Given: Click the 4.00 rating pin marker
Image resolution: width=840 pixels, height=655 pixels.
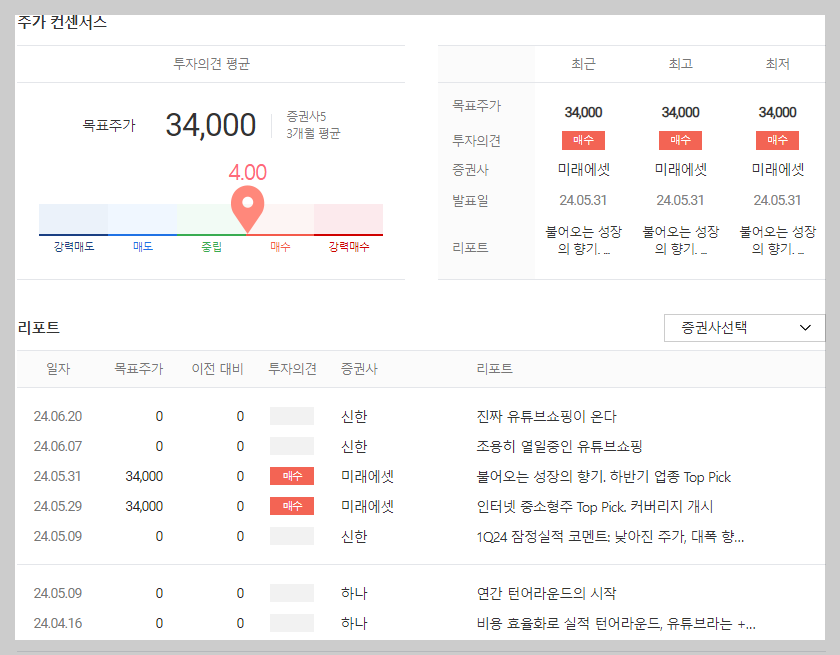Looking at the screenshot, I should tap(248, 209).
